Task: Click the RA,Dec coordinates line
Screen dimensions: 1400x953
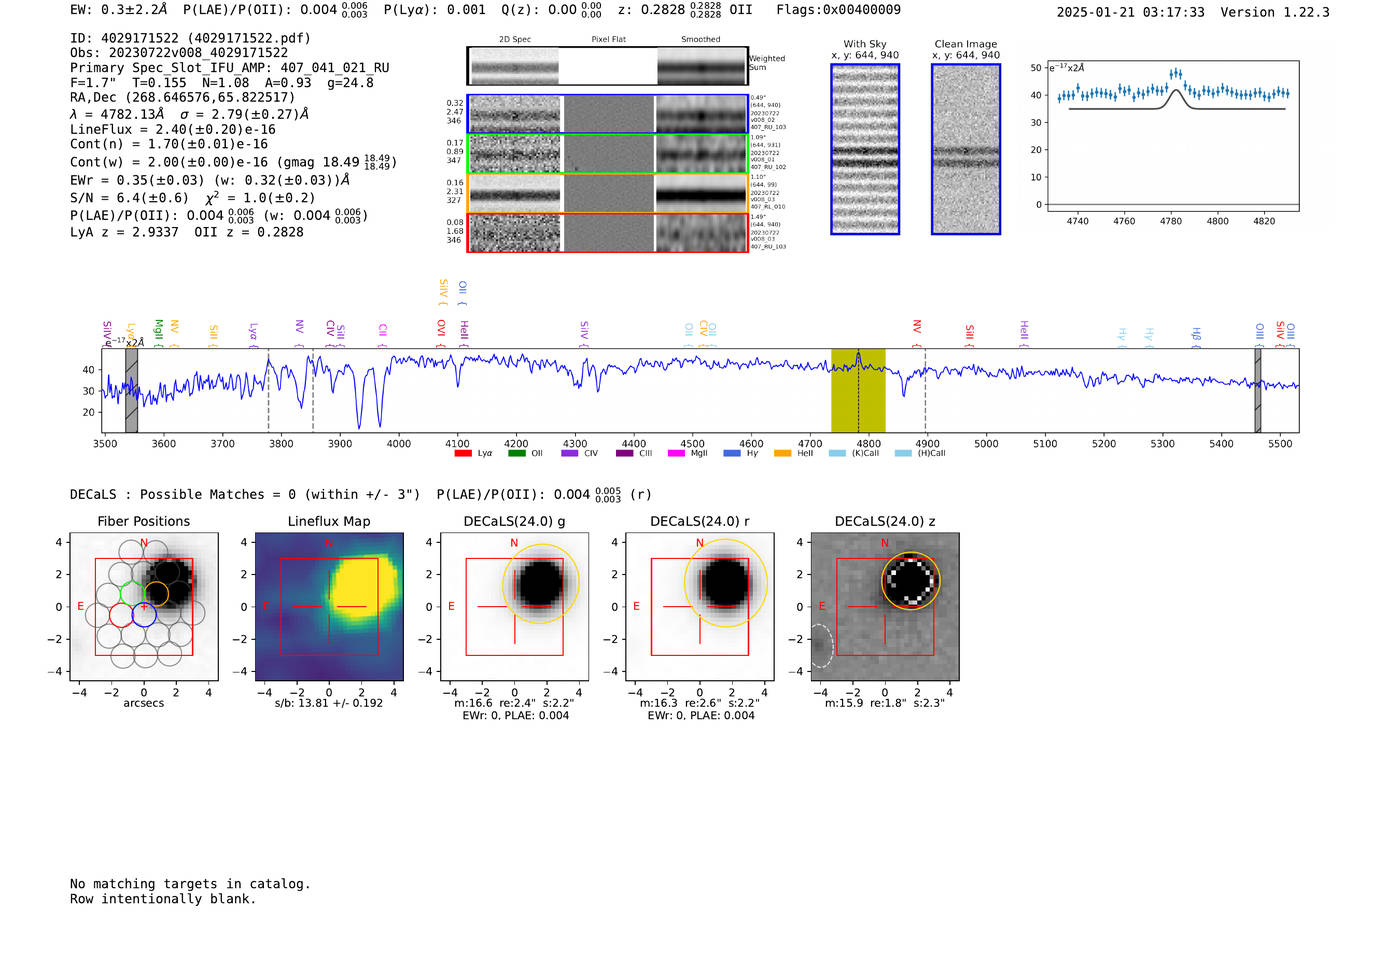Action: [183, 97]
